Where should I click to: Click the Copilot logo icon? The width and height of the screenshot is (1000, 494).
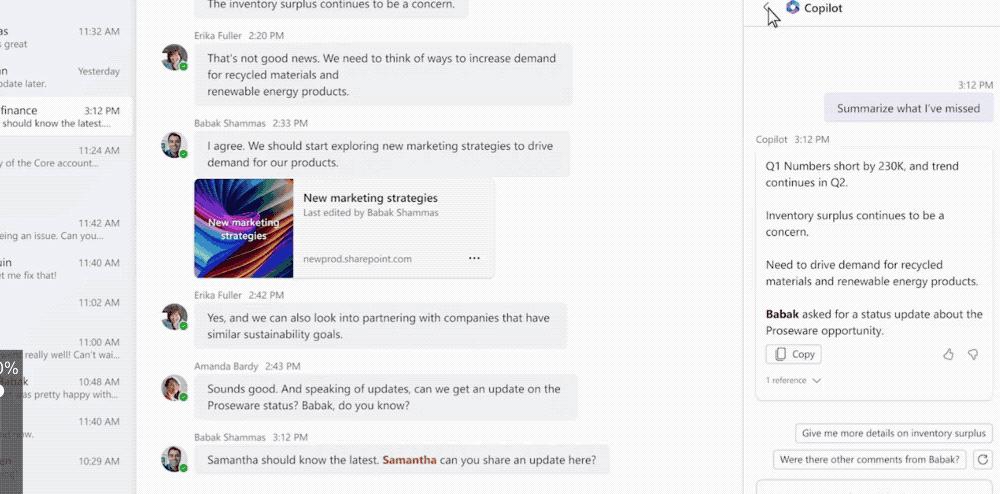click(x=793, y=8)
